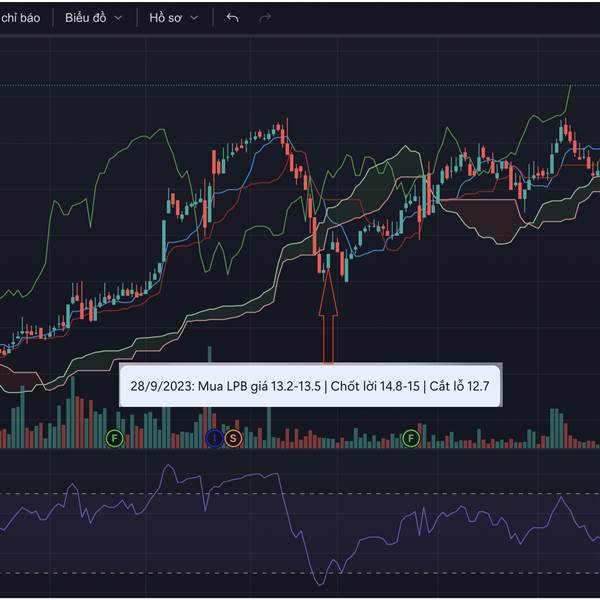Click the blue I event marker
Screen dimensions: 600x600
[x=214, y=439]
